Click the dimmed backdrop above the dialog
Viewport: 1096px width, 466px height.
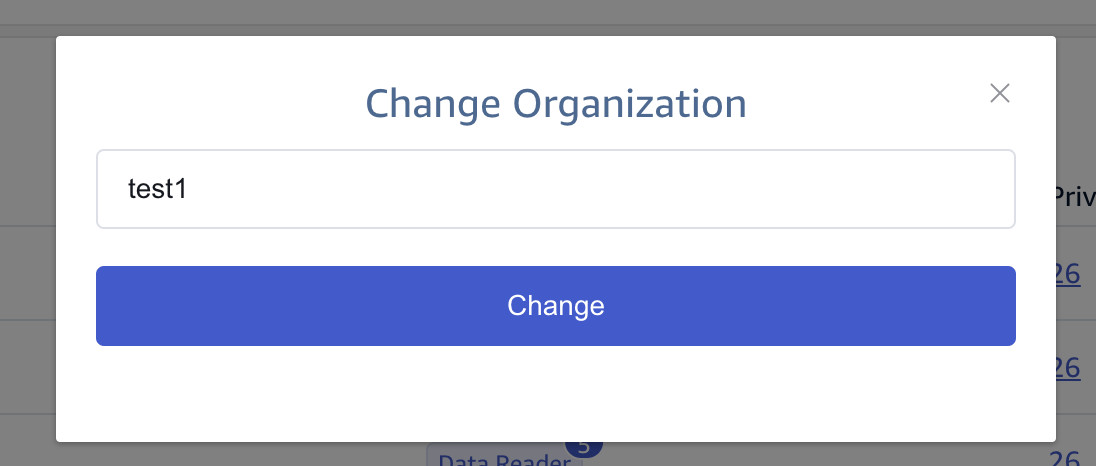548,14
